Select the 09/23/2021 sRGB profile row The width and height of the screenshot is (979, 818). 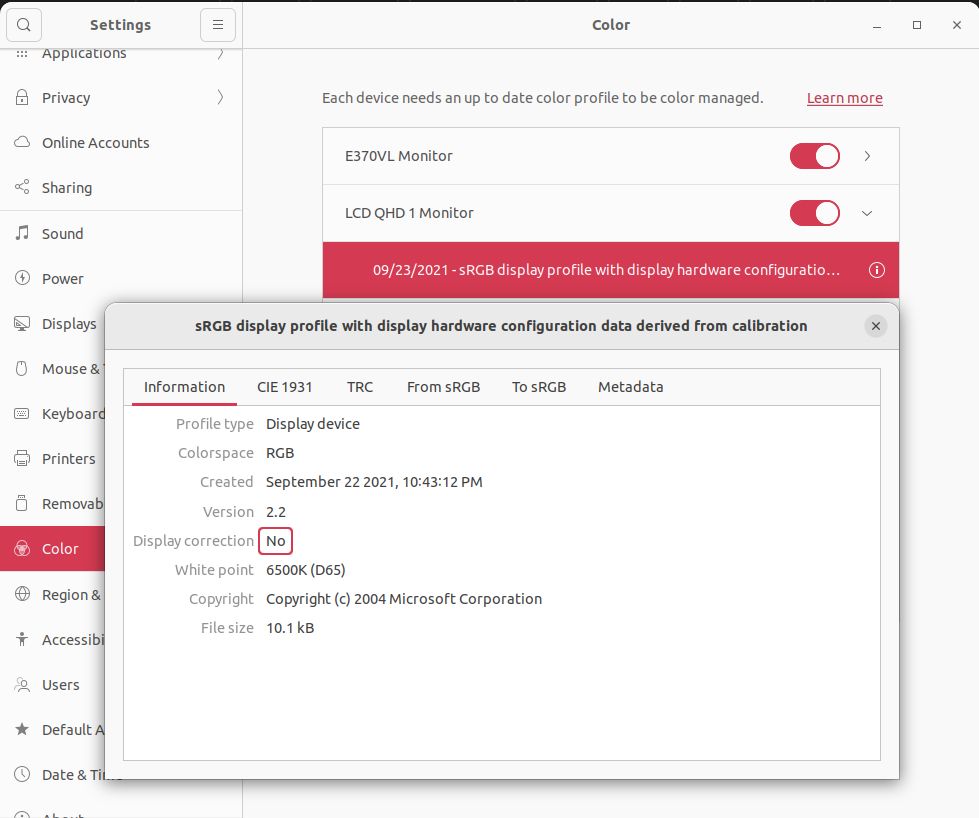(x=611, y=270)
